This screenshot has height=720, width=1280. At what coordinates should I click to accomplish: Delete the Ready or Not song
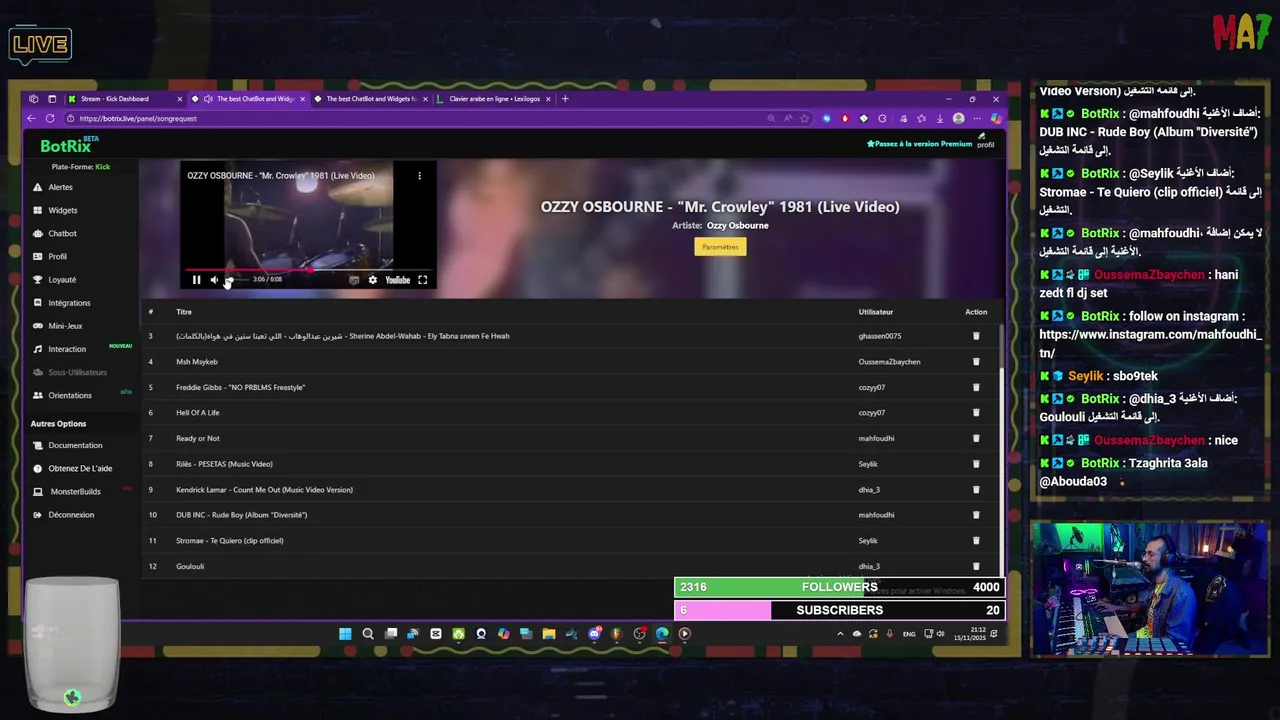click(x=976, y=438)
